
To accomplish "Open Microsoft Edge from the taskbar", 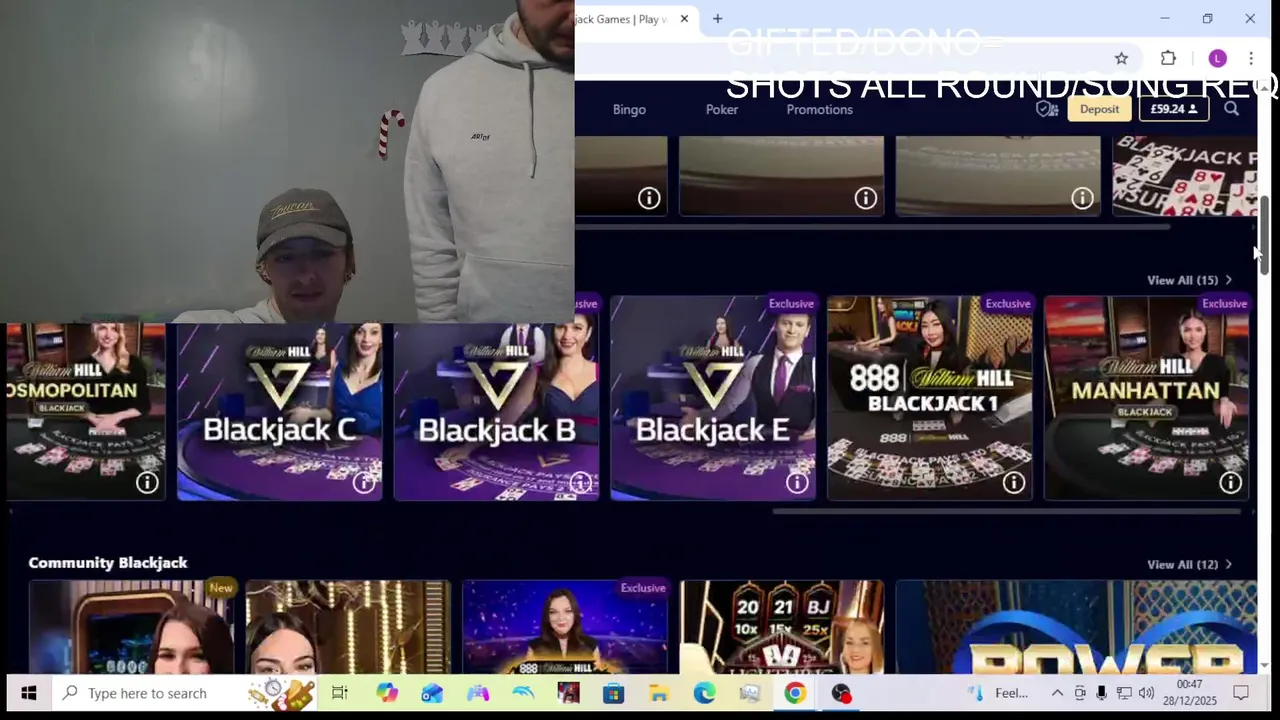I will 704,693.
